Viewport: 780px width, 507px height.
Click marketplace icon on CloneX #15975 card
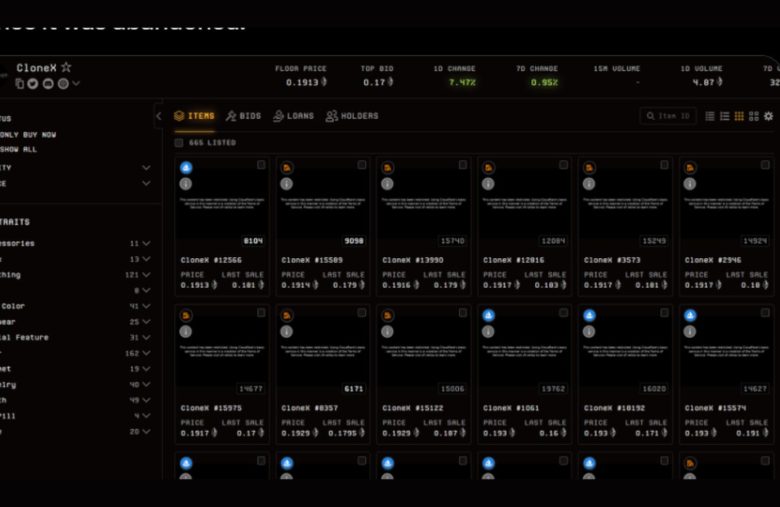(186, 315)
